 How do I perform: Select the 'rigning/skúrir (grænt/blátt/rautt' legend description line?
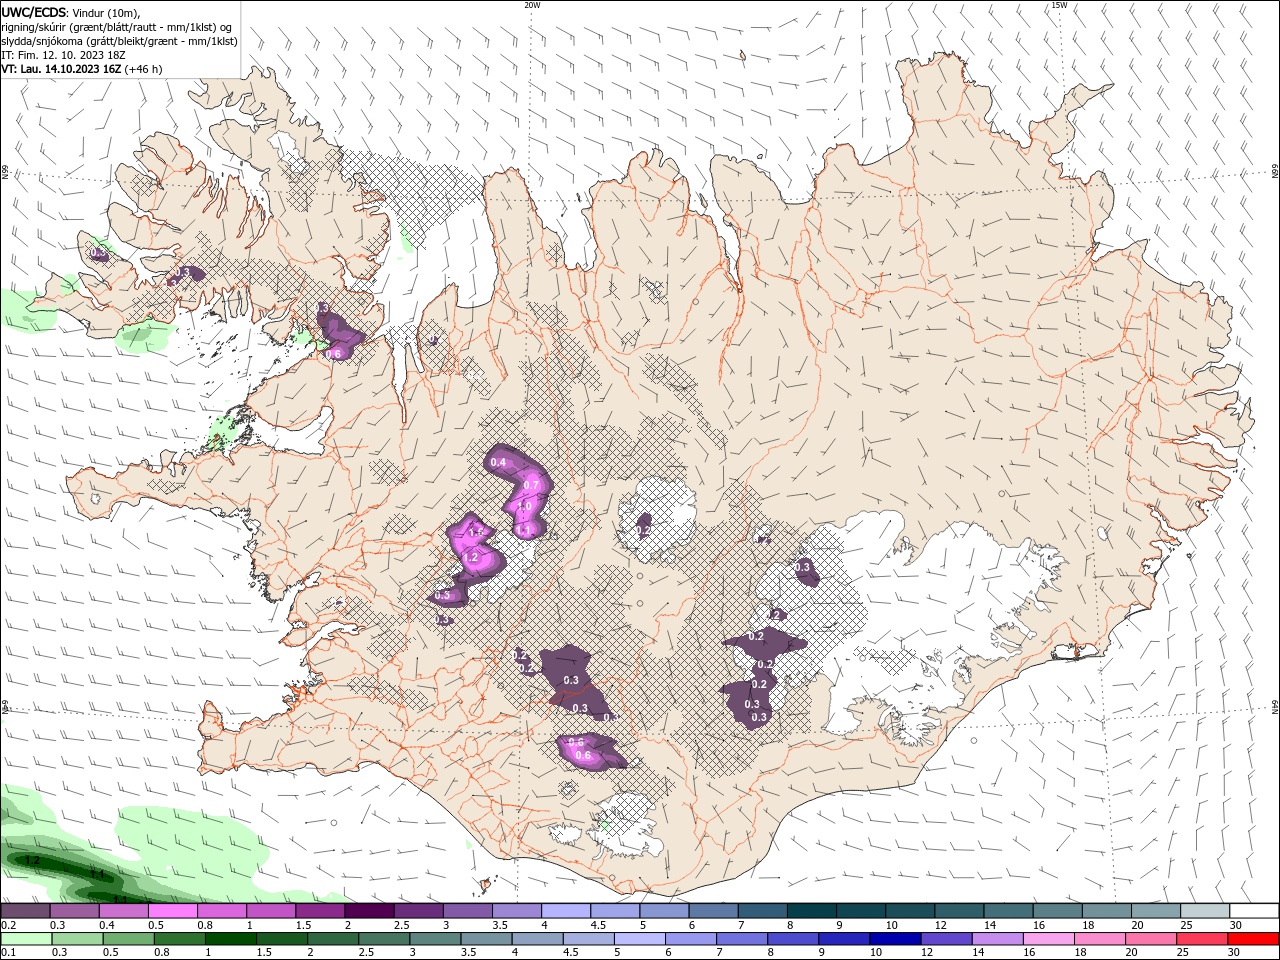point(118,27)
